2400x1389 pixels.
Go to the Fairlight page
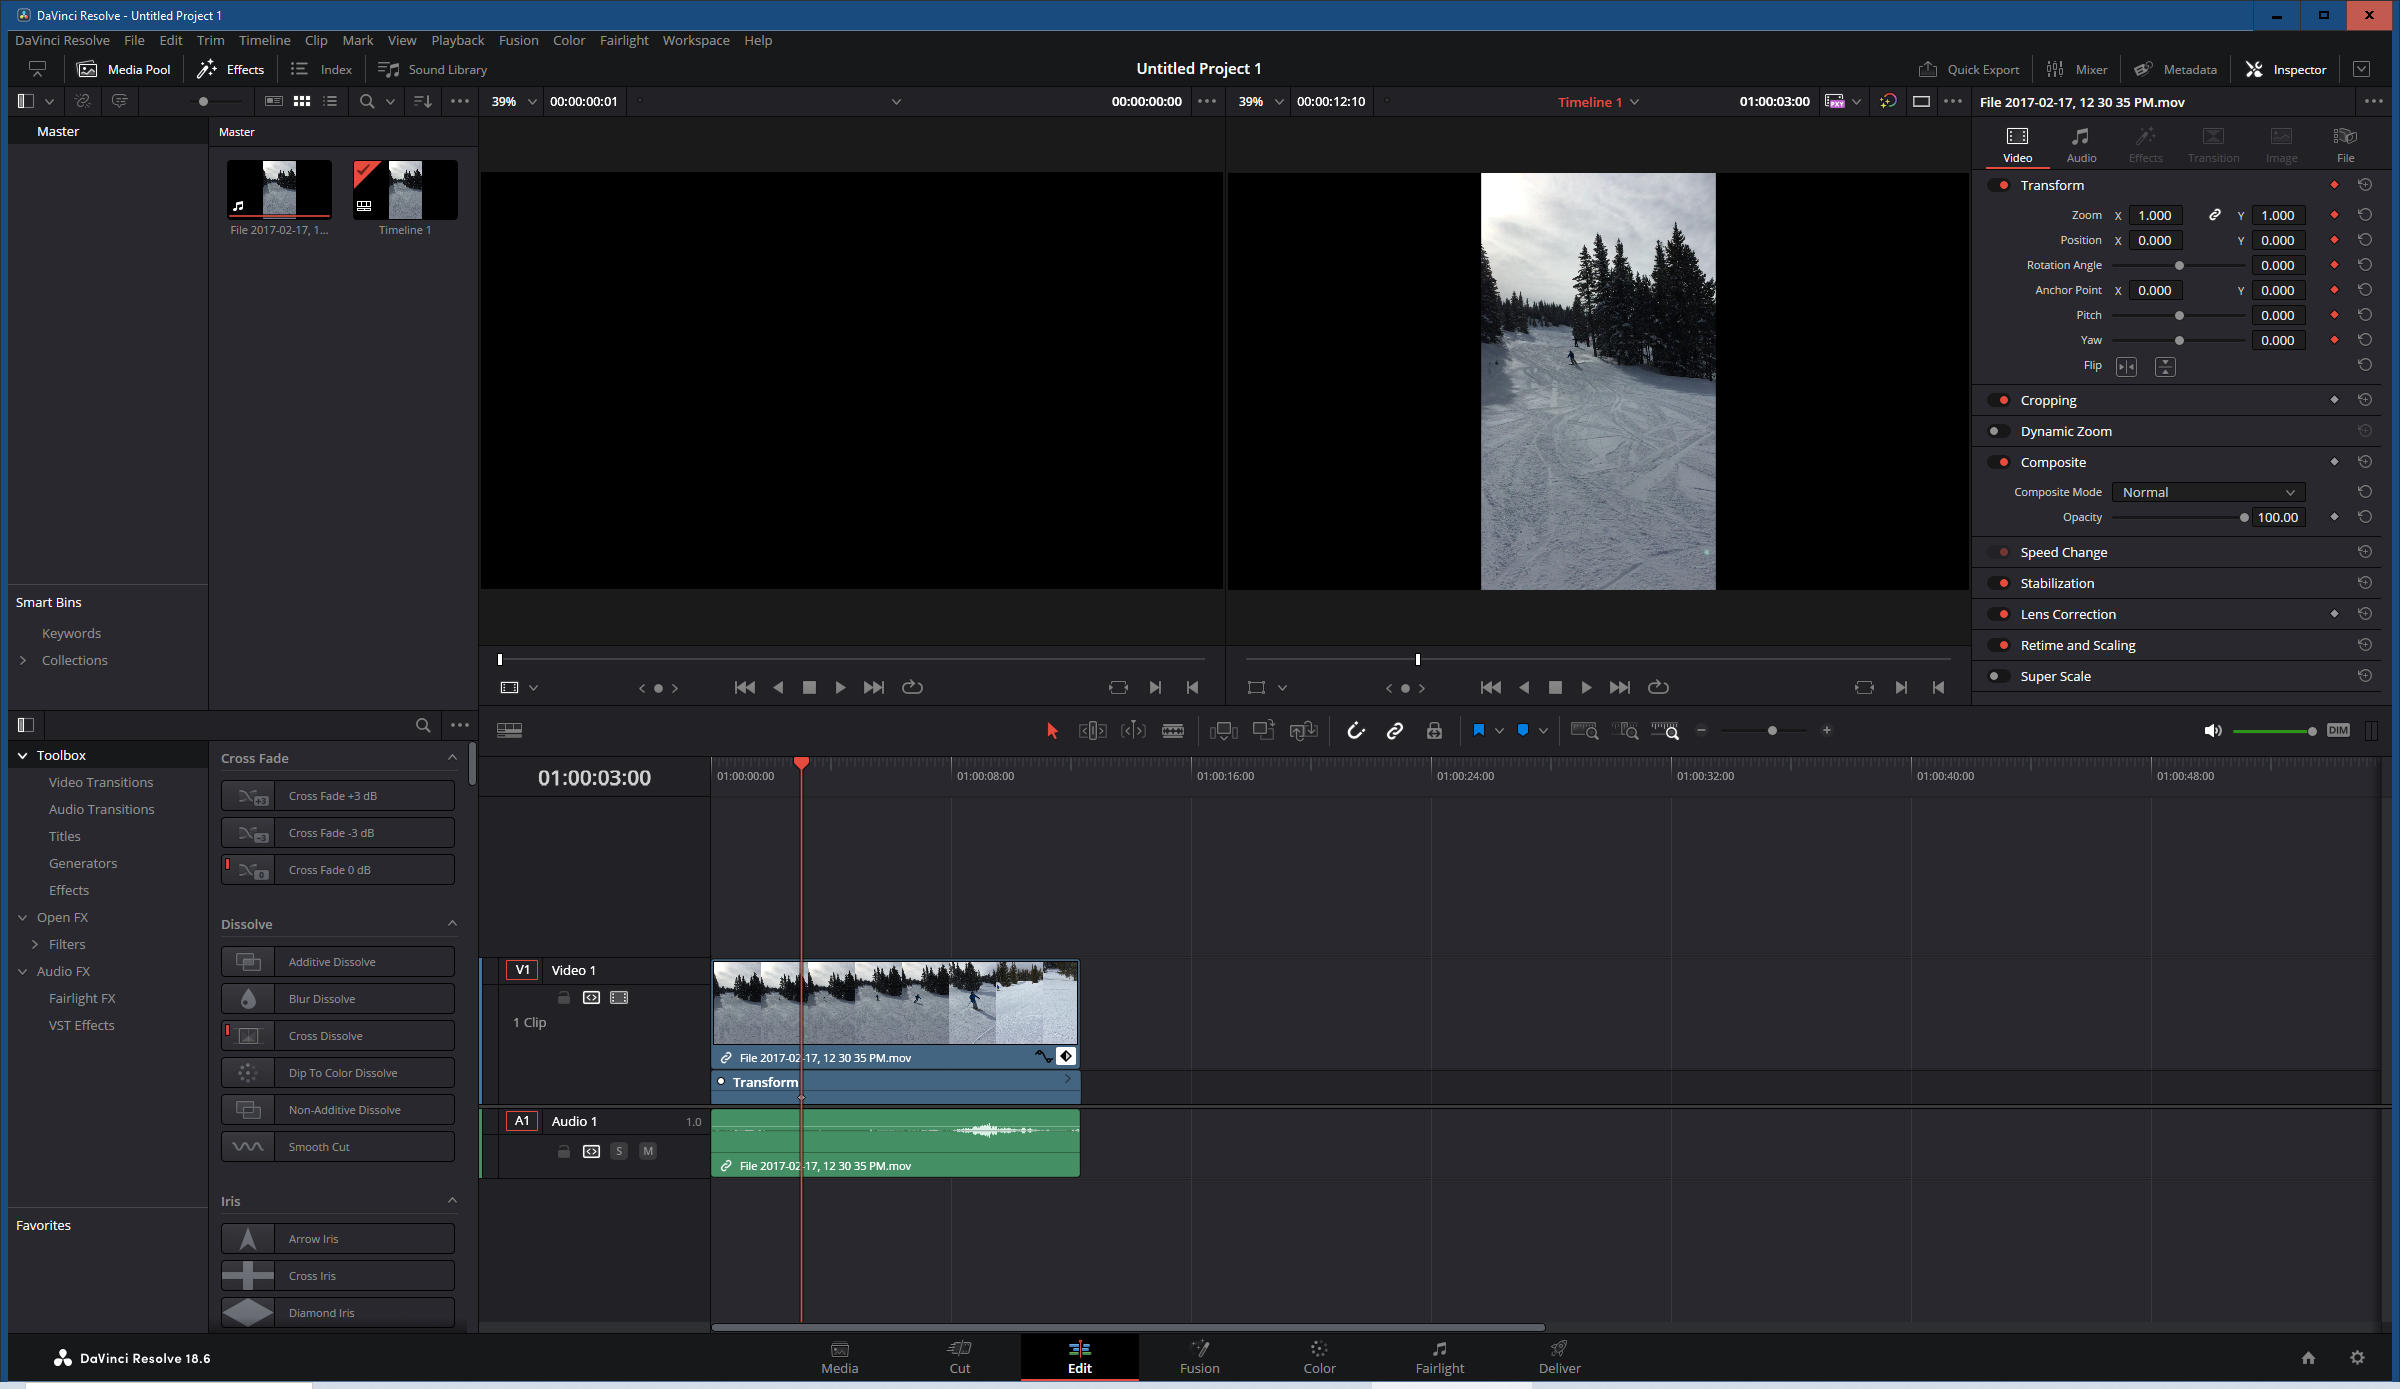tap(1439, 1357)
